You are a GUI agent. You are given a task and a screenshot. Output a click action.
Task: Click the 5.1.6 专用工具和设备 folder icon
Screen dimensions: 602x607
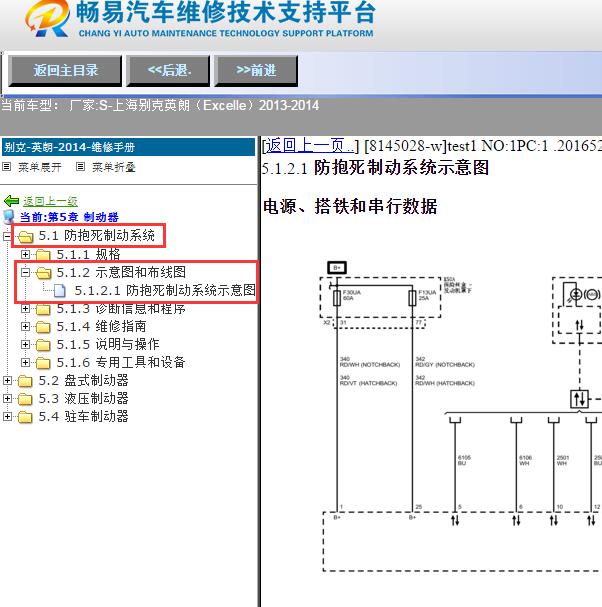click(x=43, y=363)
